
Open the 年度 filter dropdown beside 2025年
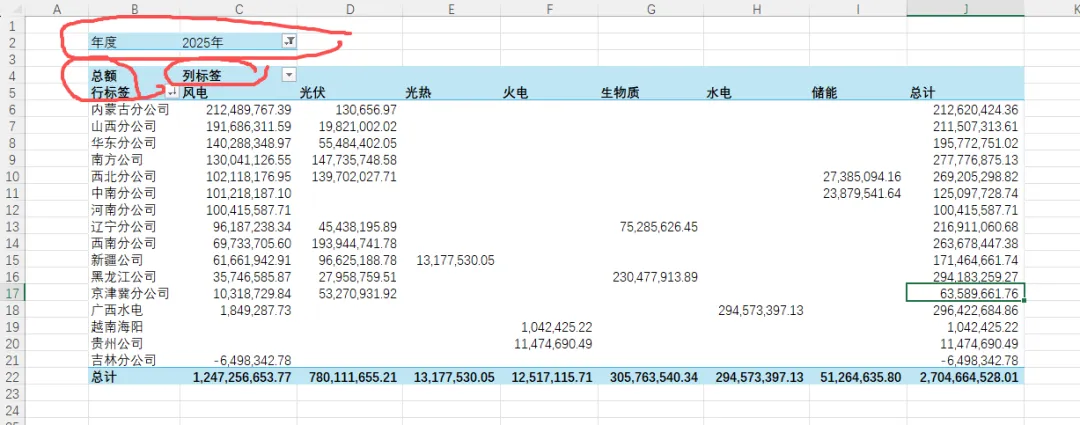[x=290, y=42]
